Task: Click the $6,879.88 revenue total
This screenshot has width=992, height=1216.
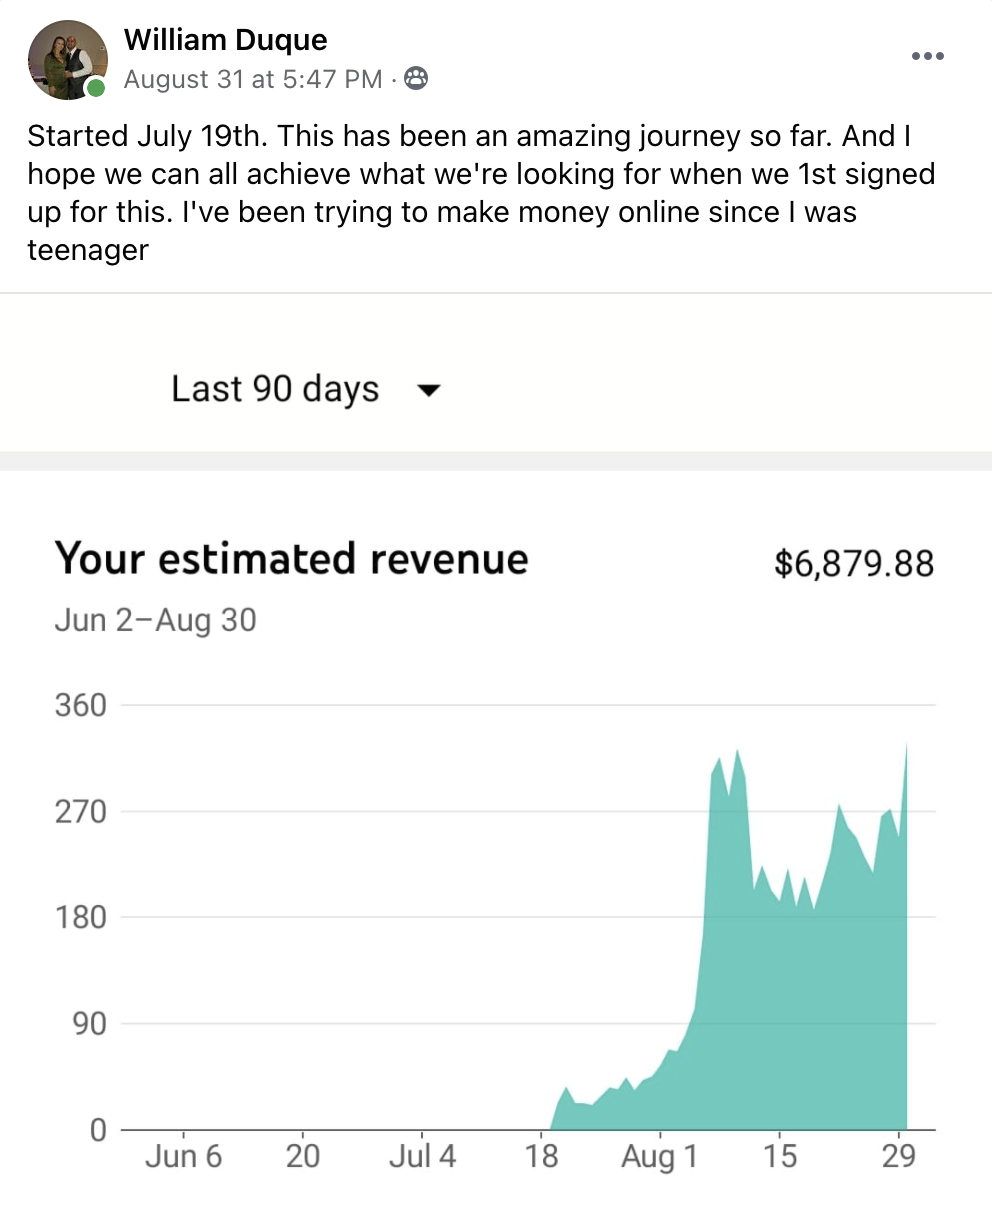Action: tap(854, 564)
